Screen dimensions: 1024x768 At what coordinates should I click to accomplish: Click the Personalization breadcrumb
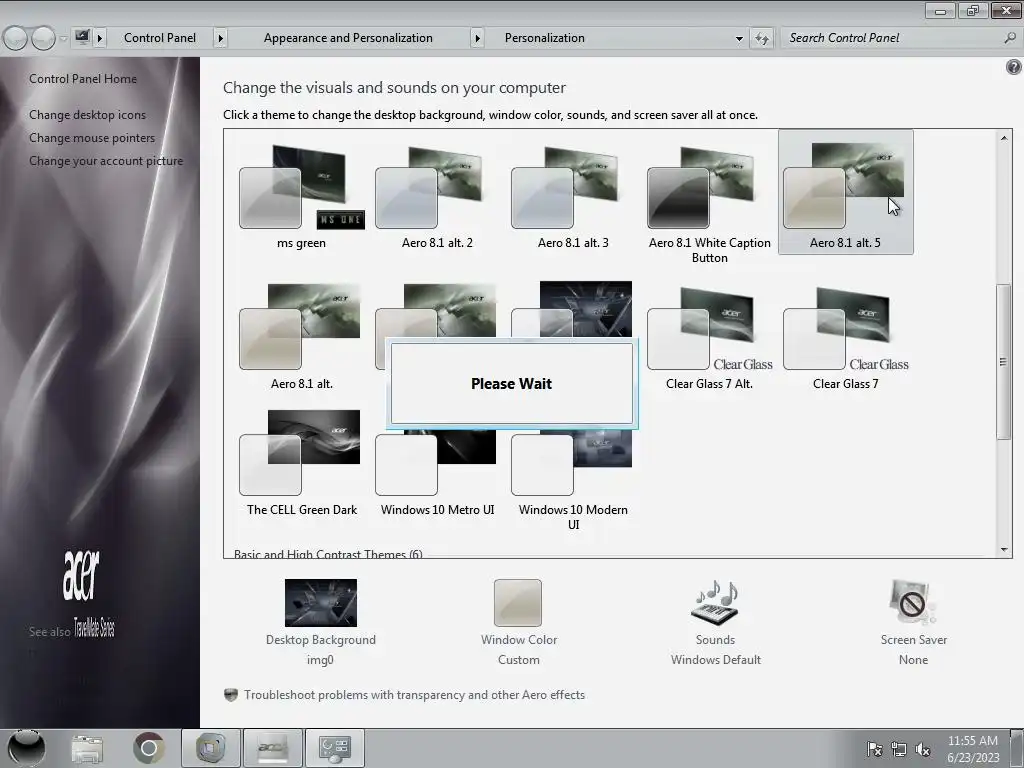click(545, 38)
